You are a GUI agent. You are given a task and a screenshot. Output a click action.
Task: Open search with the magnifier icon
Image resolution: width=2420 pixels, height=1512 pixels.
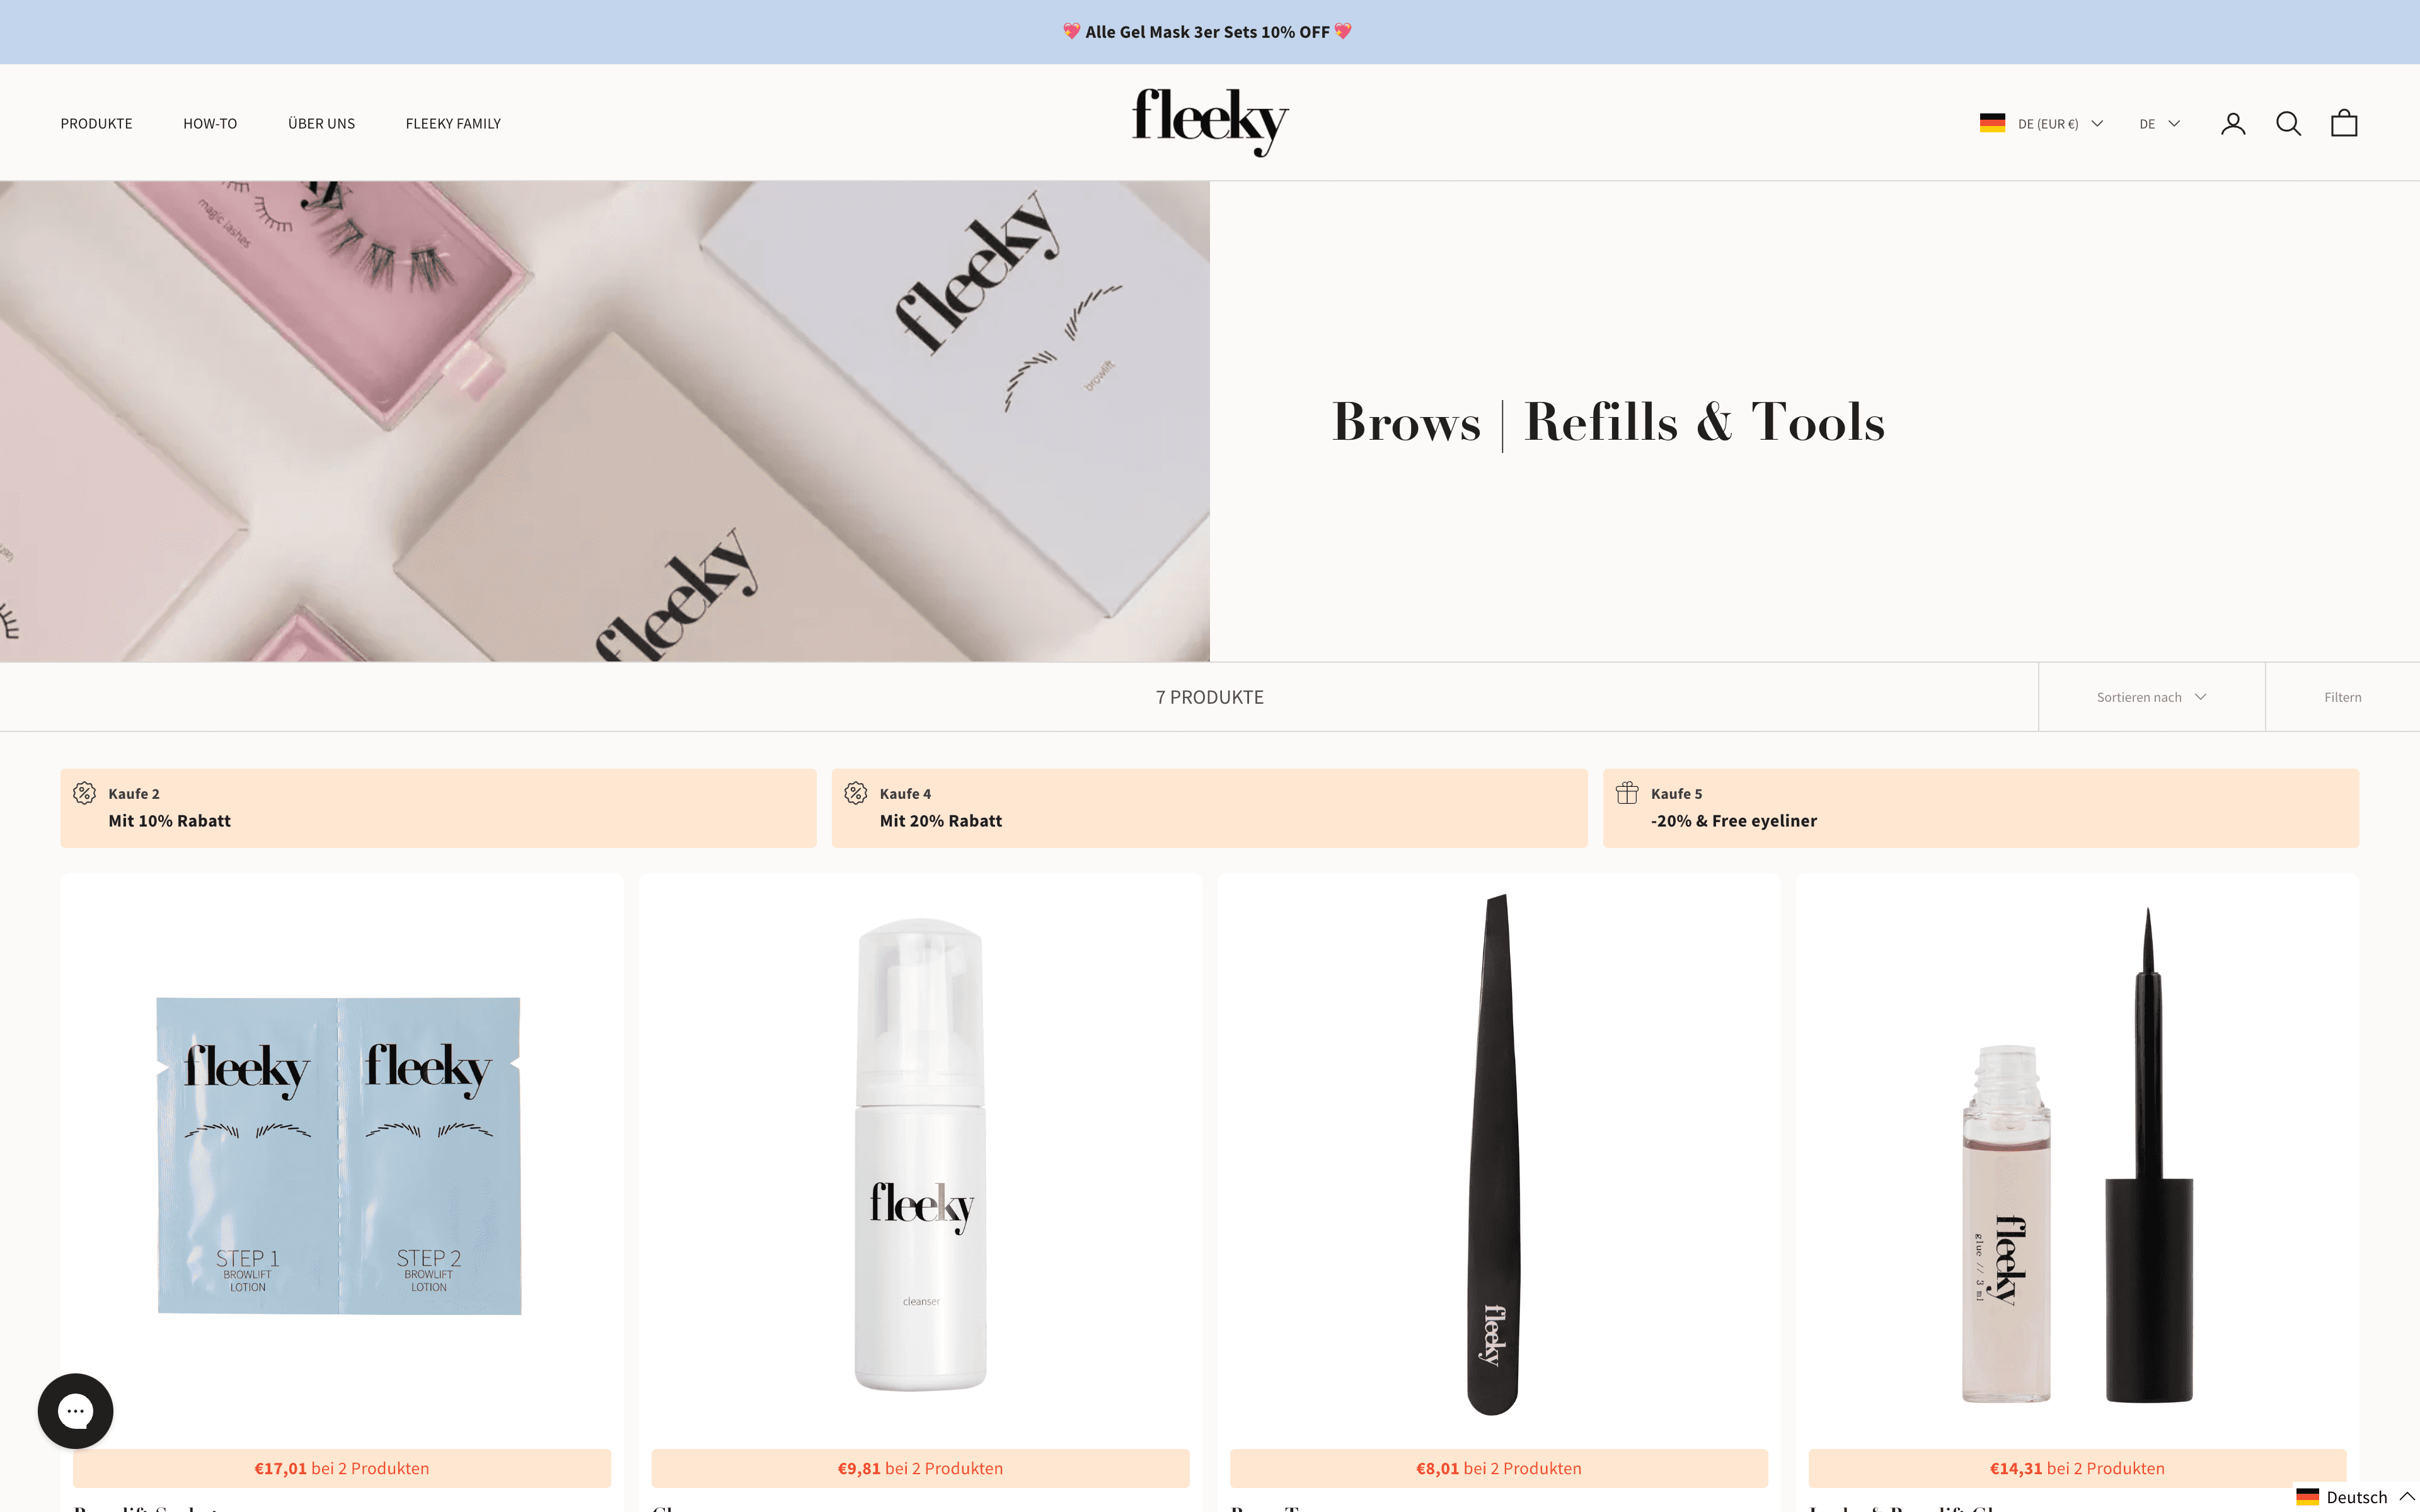[2288, 123]
